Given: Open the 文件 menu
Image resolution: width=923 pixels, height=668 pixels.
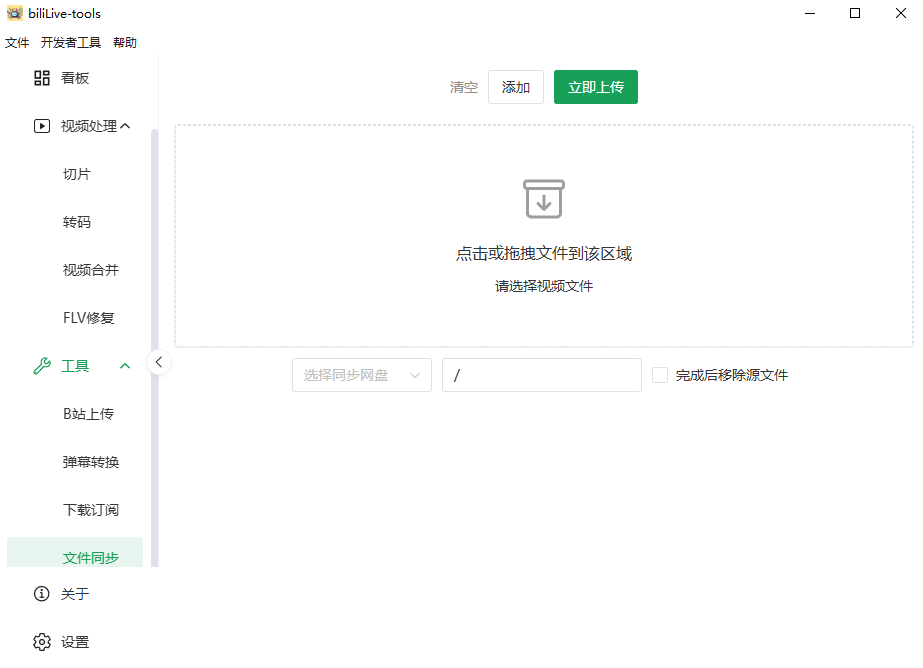Looking at the screenshot, I should (17, 42).
